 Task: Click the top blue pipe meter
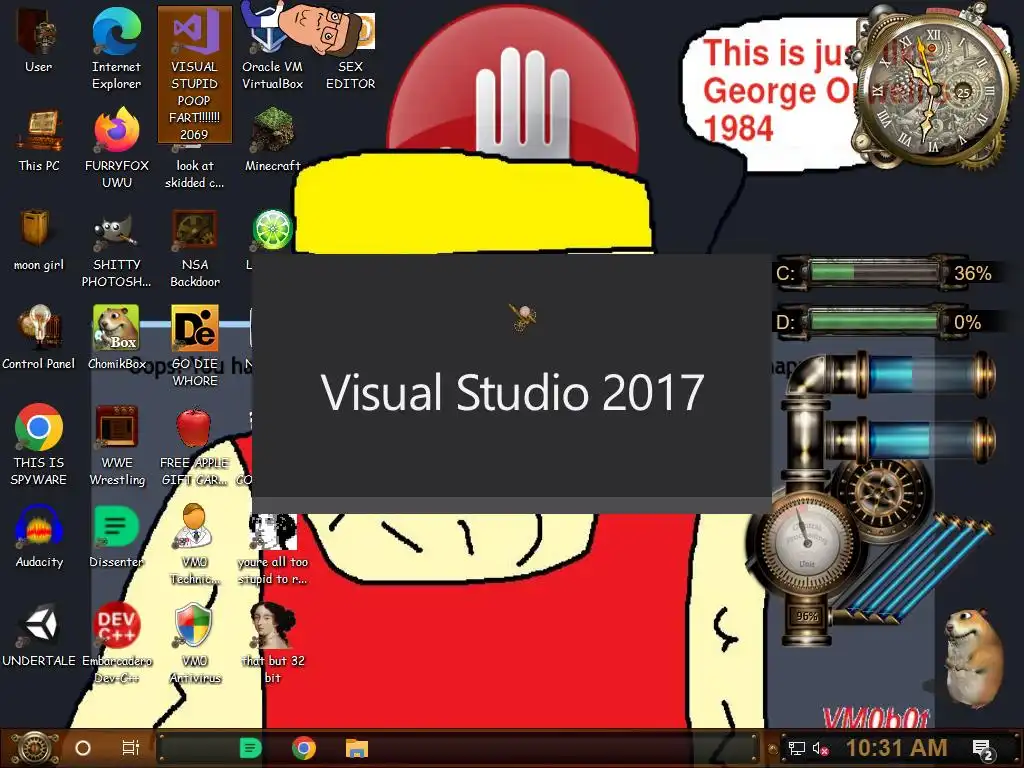[927, 375]
